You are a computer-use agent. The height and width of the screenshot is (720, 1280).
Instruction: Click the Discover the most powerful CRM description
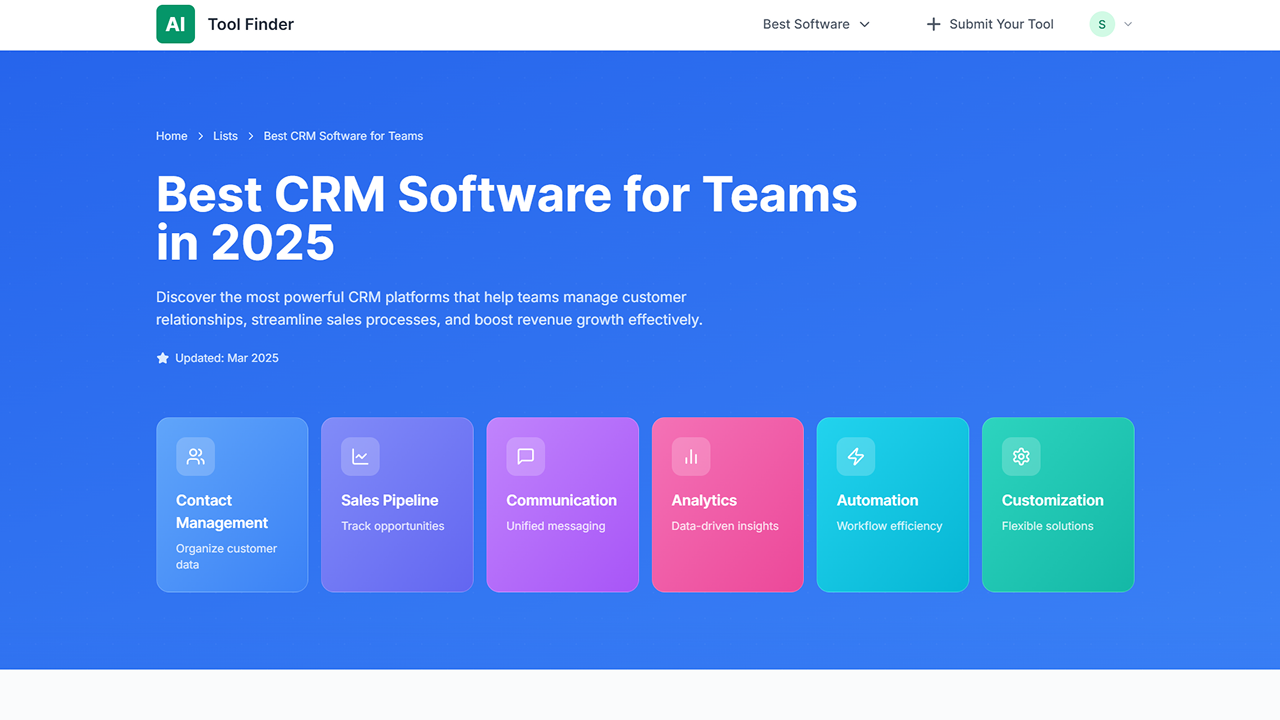pos(429,309)
